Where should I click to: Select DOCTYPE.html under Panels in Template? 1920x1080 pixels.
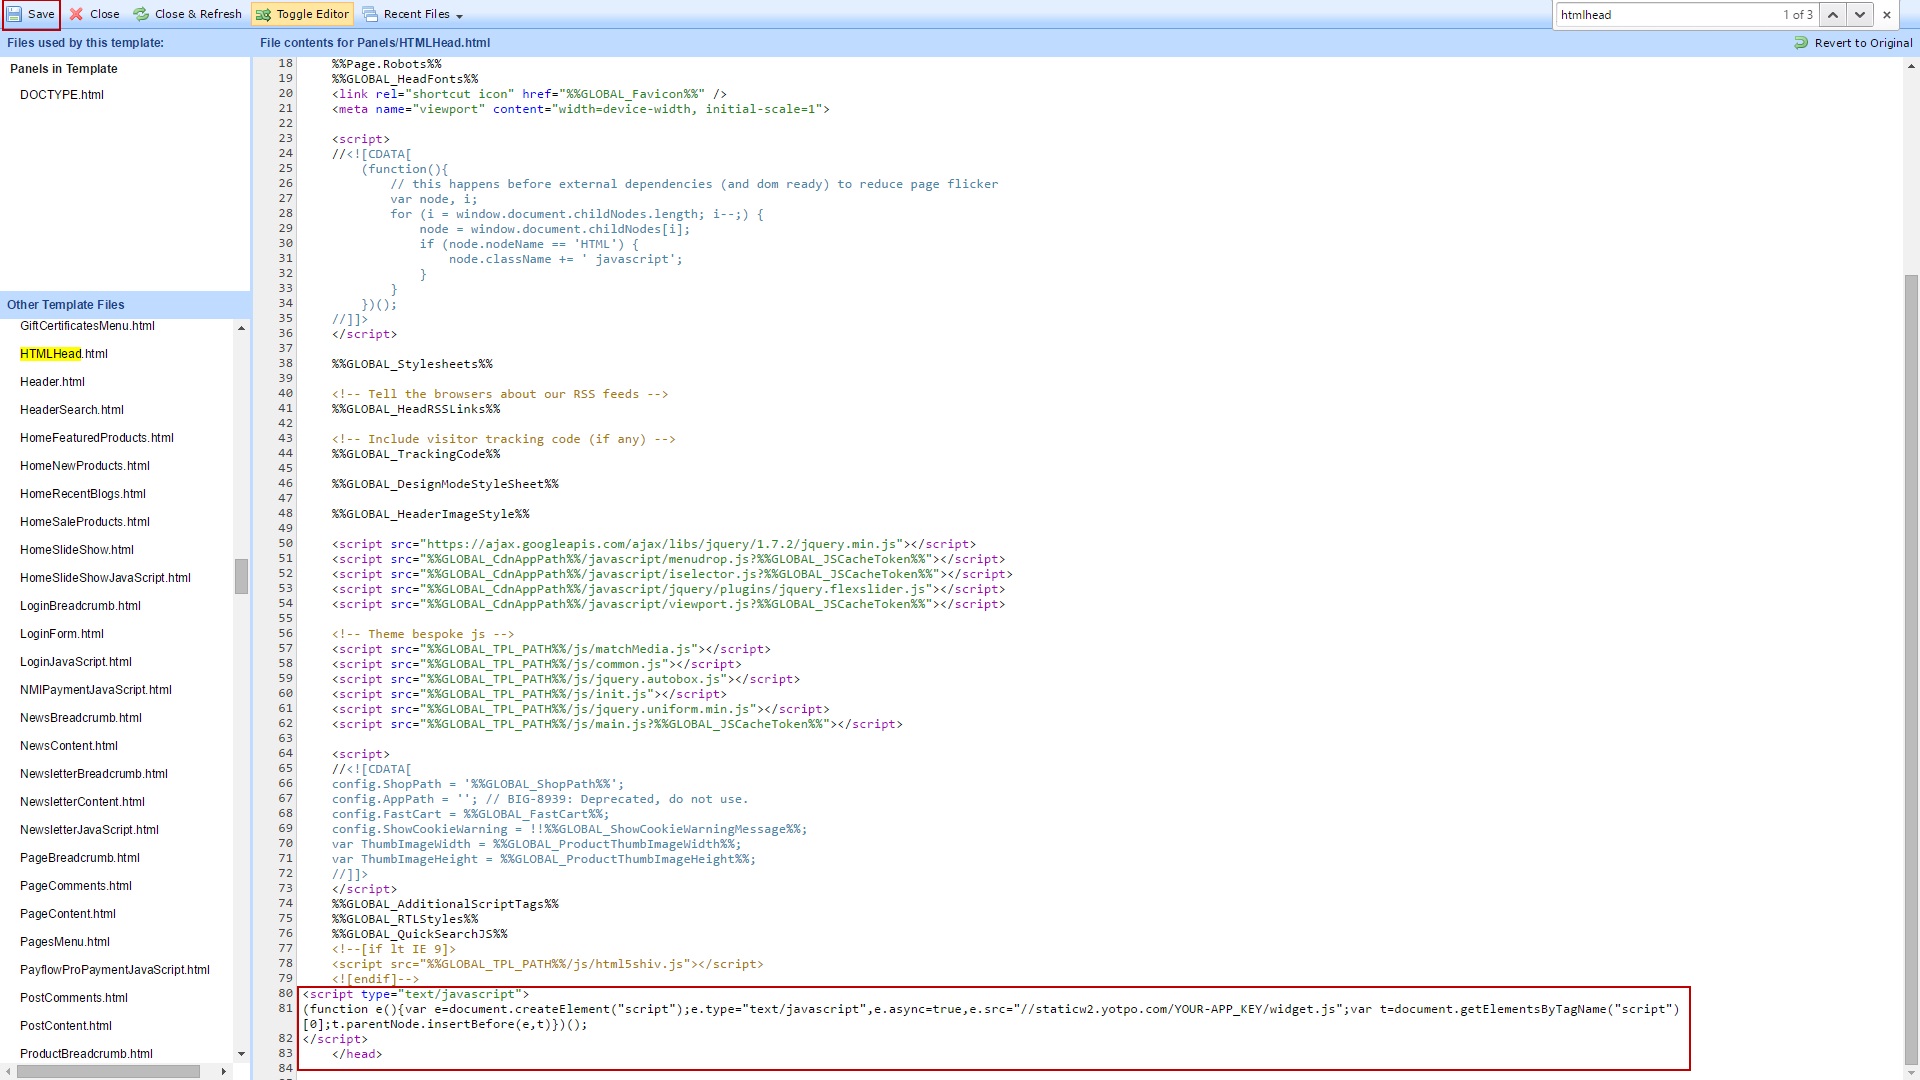(61, 95)
